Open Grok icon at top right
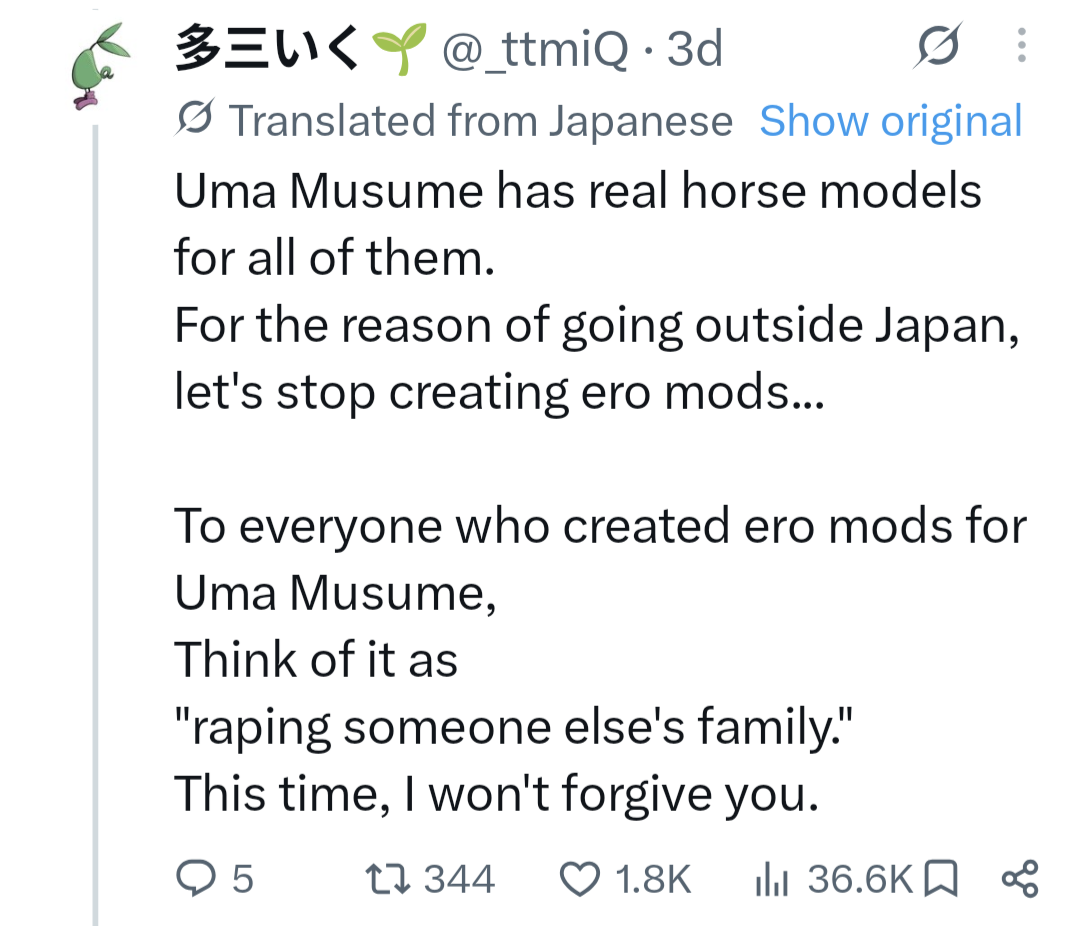Viewport: 1080px width, 926px height. pos(938,46)
